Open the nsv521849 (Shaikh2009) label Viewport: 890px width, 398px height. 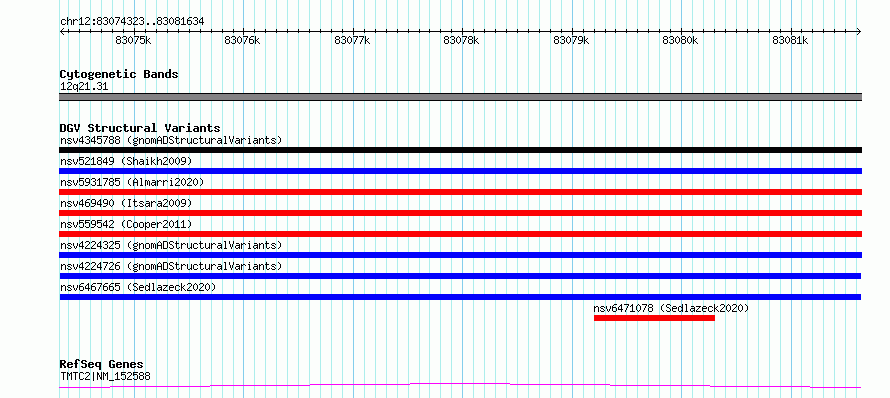pos(126,161)
